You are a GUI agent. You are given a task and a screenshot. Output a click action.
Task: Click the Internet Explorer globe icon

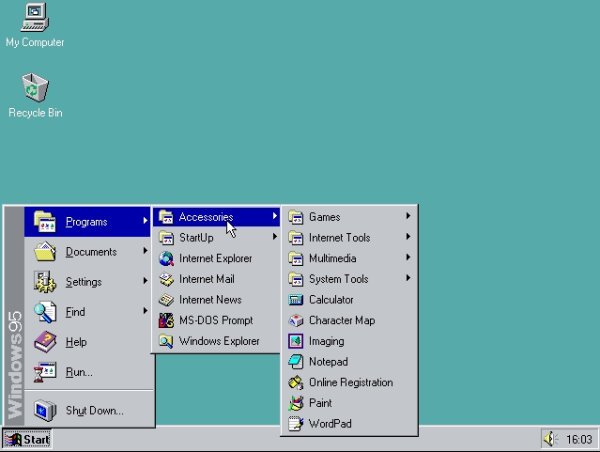click(x=166, y=259)
